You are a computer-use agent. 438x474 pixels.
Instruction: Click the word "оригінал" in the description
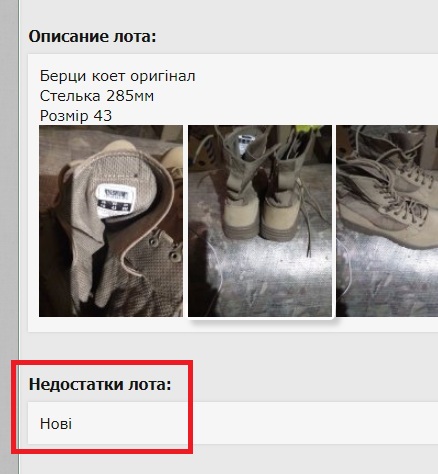[162, 77]
